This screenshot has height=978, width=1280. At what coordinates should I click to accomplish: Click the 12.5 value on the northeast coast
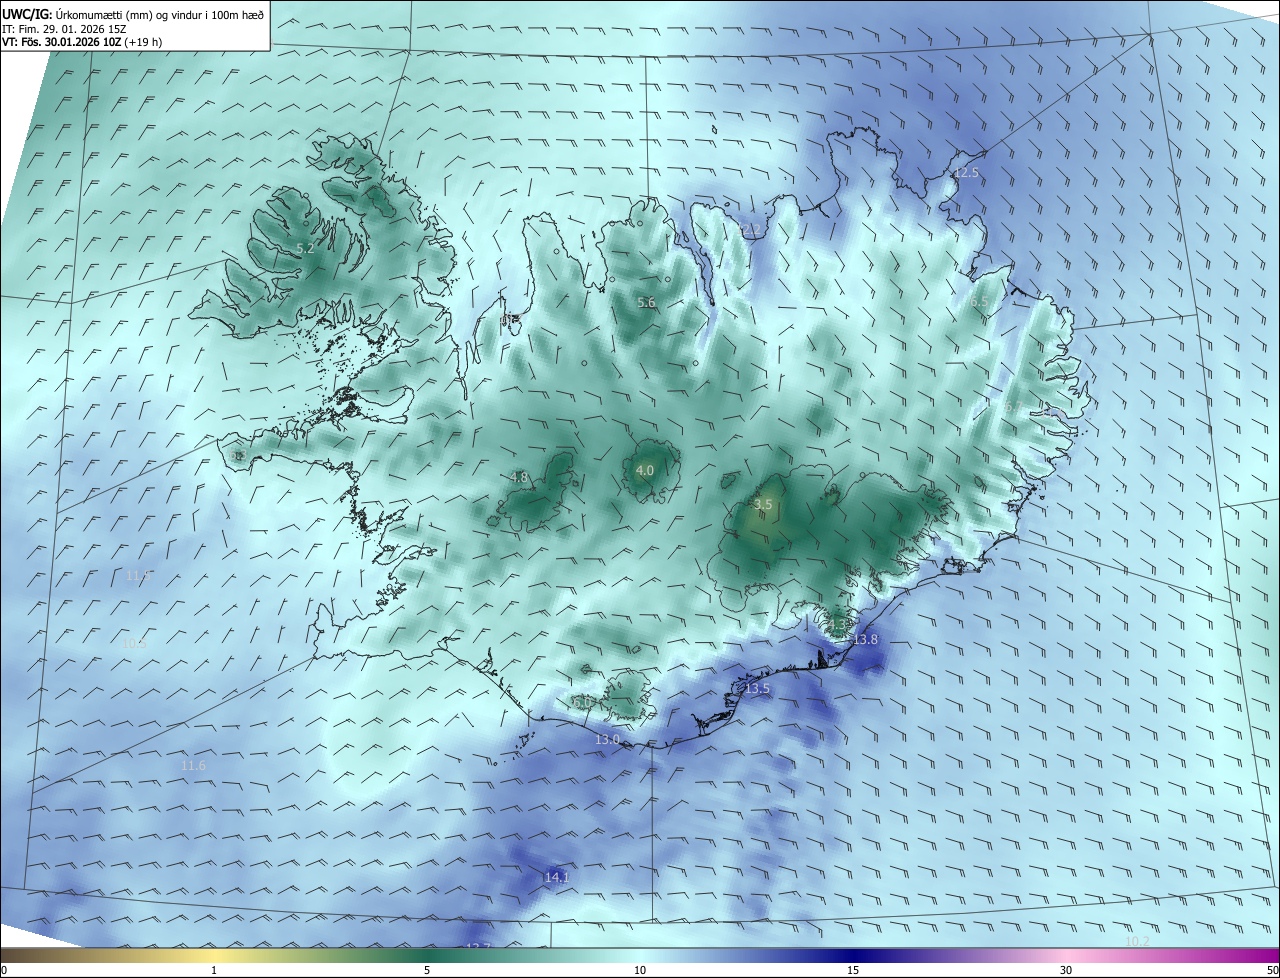pyautogui.click(x=966, y=173)
